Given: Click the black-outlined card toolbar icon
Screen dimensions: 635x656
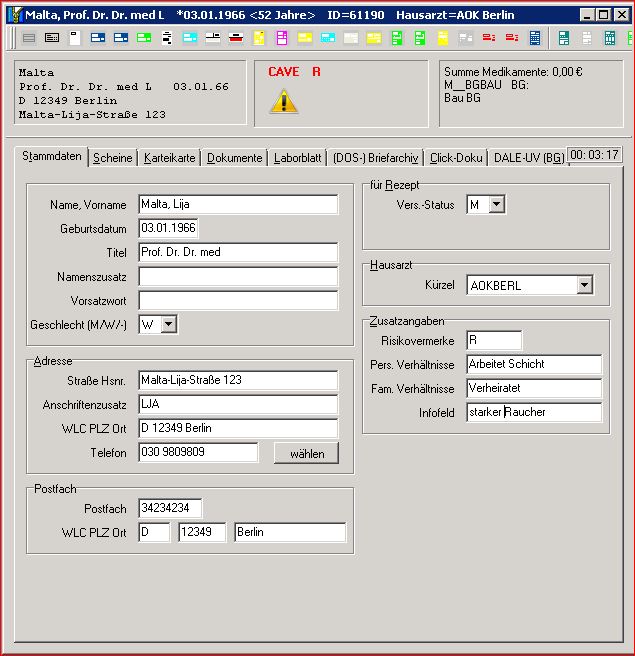Looking at the screenshot, I should tap(52, 38).
